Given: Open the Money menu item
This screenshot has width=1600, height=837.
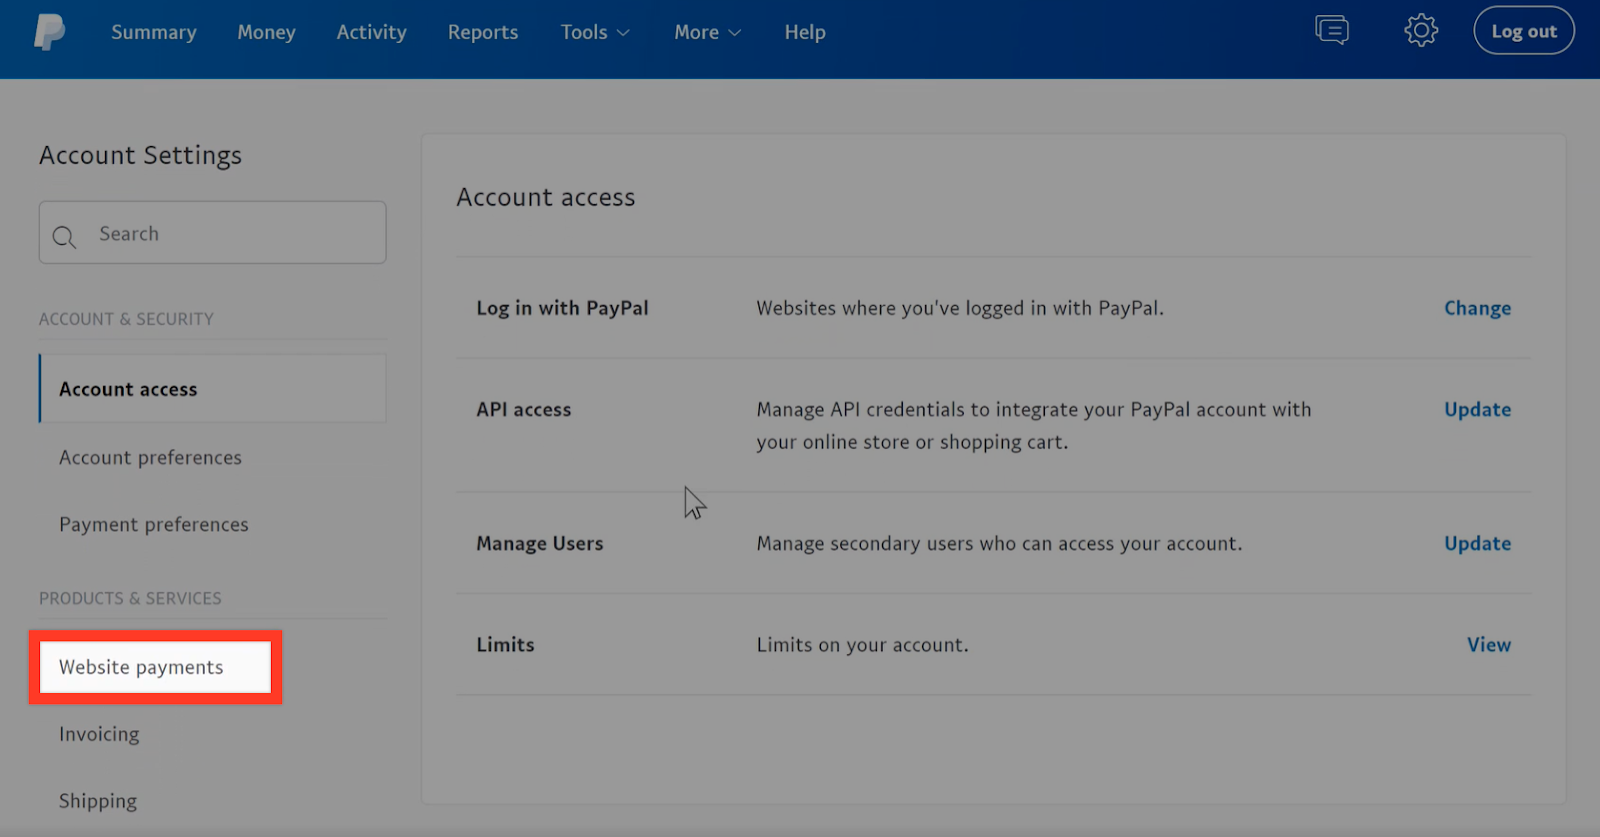Looking at the screenshot, I should tap(266, 32).
